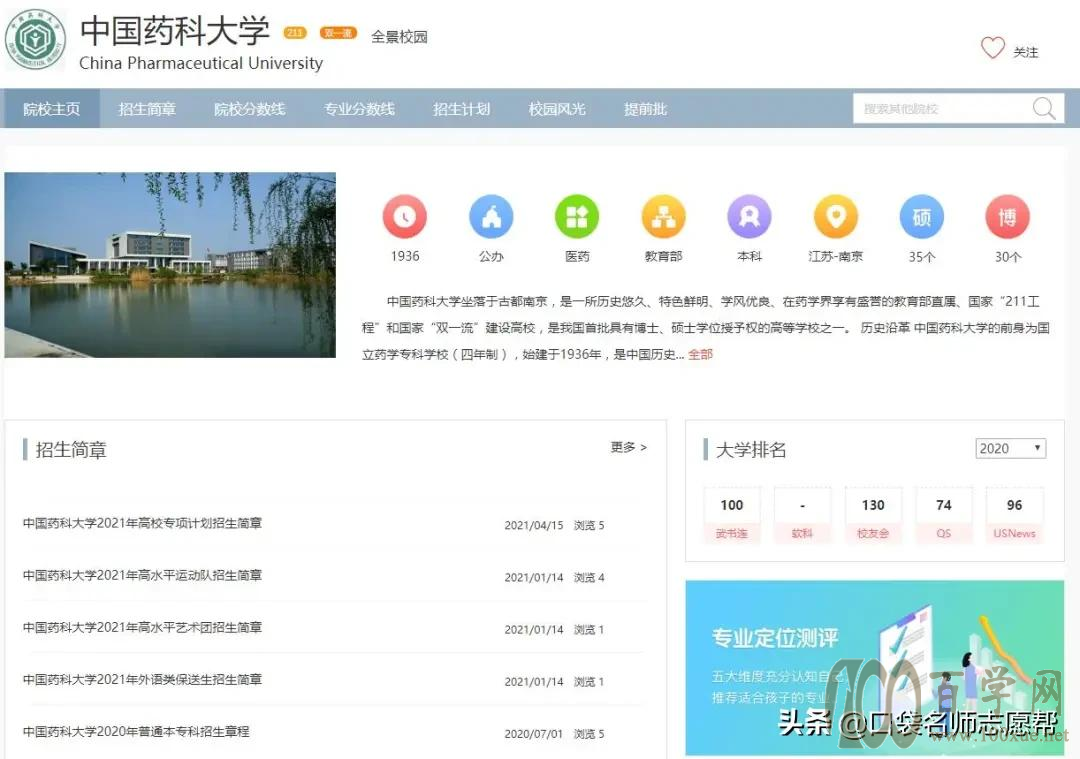1080x759 pixels.
Task: Click the heart follow icon
Action: 993,48
